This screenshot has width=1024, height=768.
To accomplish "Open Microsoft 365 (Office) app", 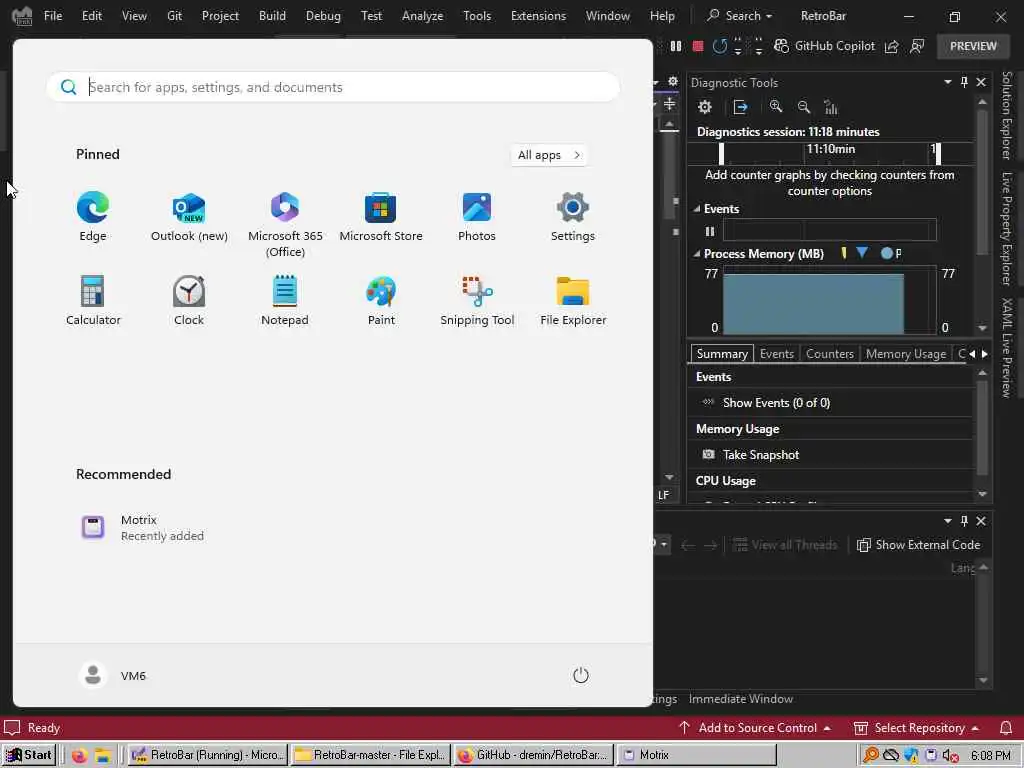I will [285, 225].
